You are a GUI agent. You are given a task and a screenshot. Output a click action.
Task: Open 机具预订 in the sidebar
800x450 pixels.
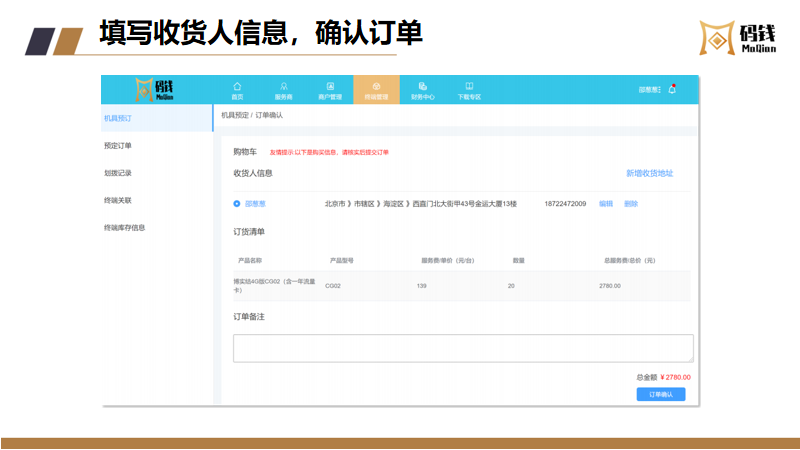(118, 119)
